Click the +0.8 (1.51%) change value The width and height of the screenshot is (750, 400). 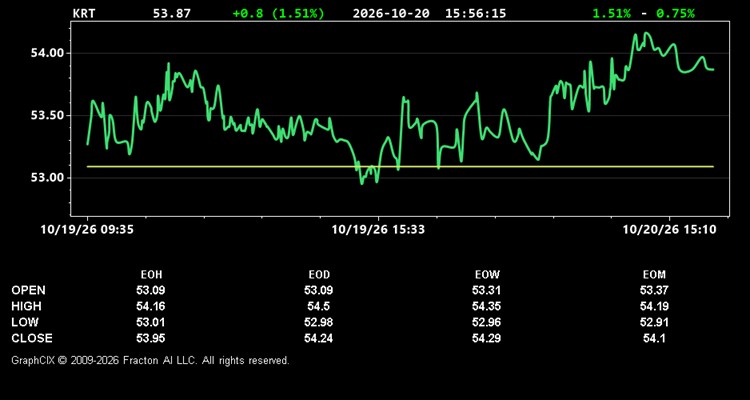278,13
